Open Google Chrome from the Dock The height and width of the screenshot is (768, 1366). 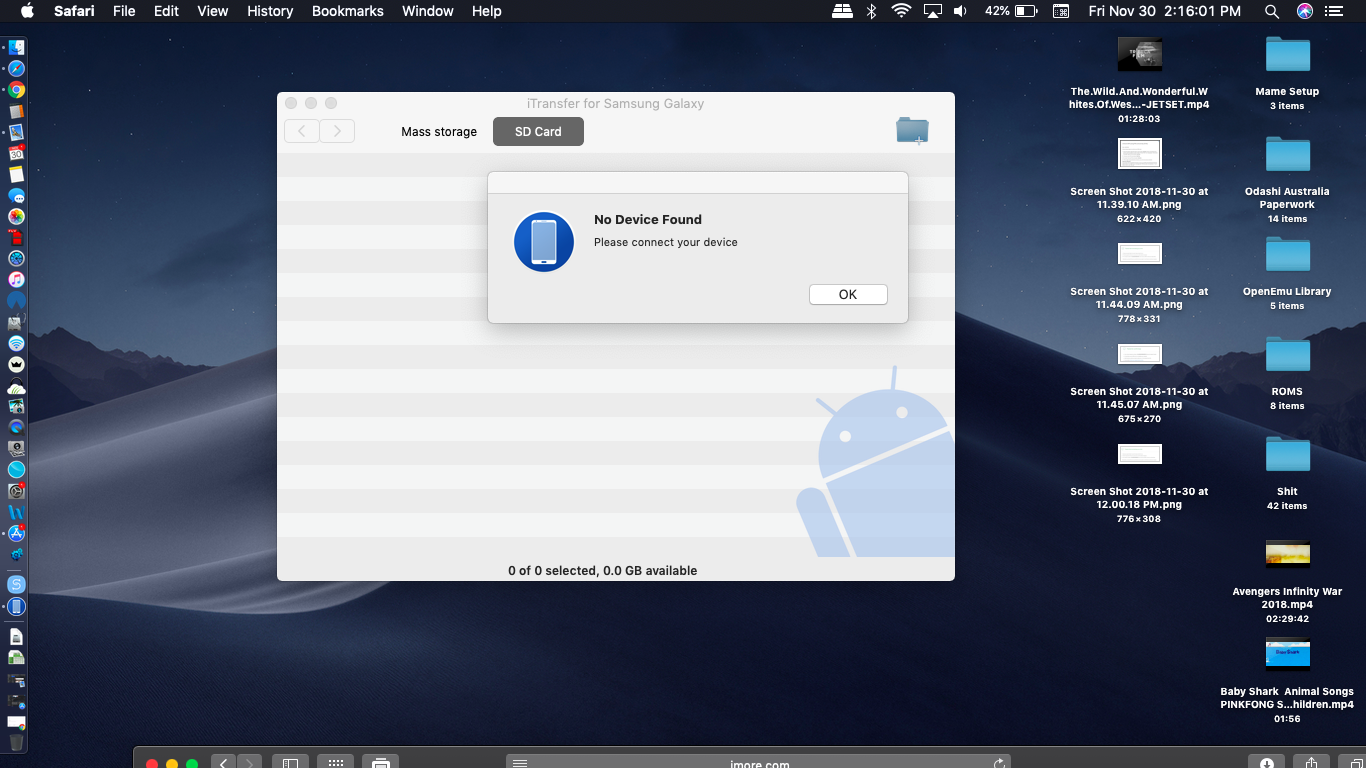point(16,89)
